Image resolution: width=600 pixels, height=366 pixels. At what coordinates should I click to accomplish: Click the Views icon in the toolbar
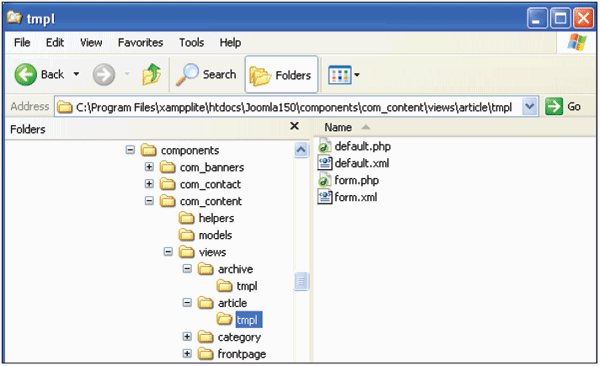click(x=340, y=75)
